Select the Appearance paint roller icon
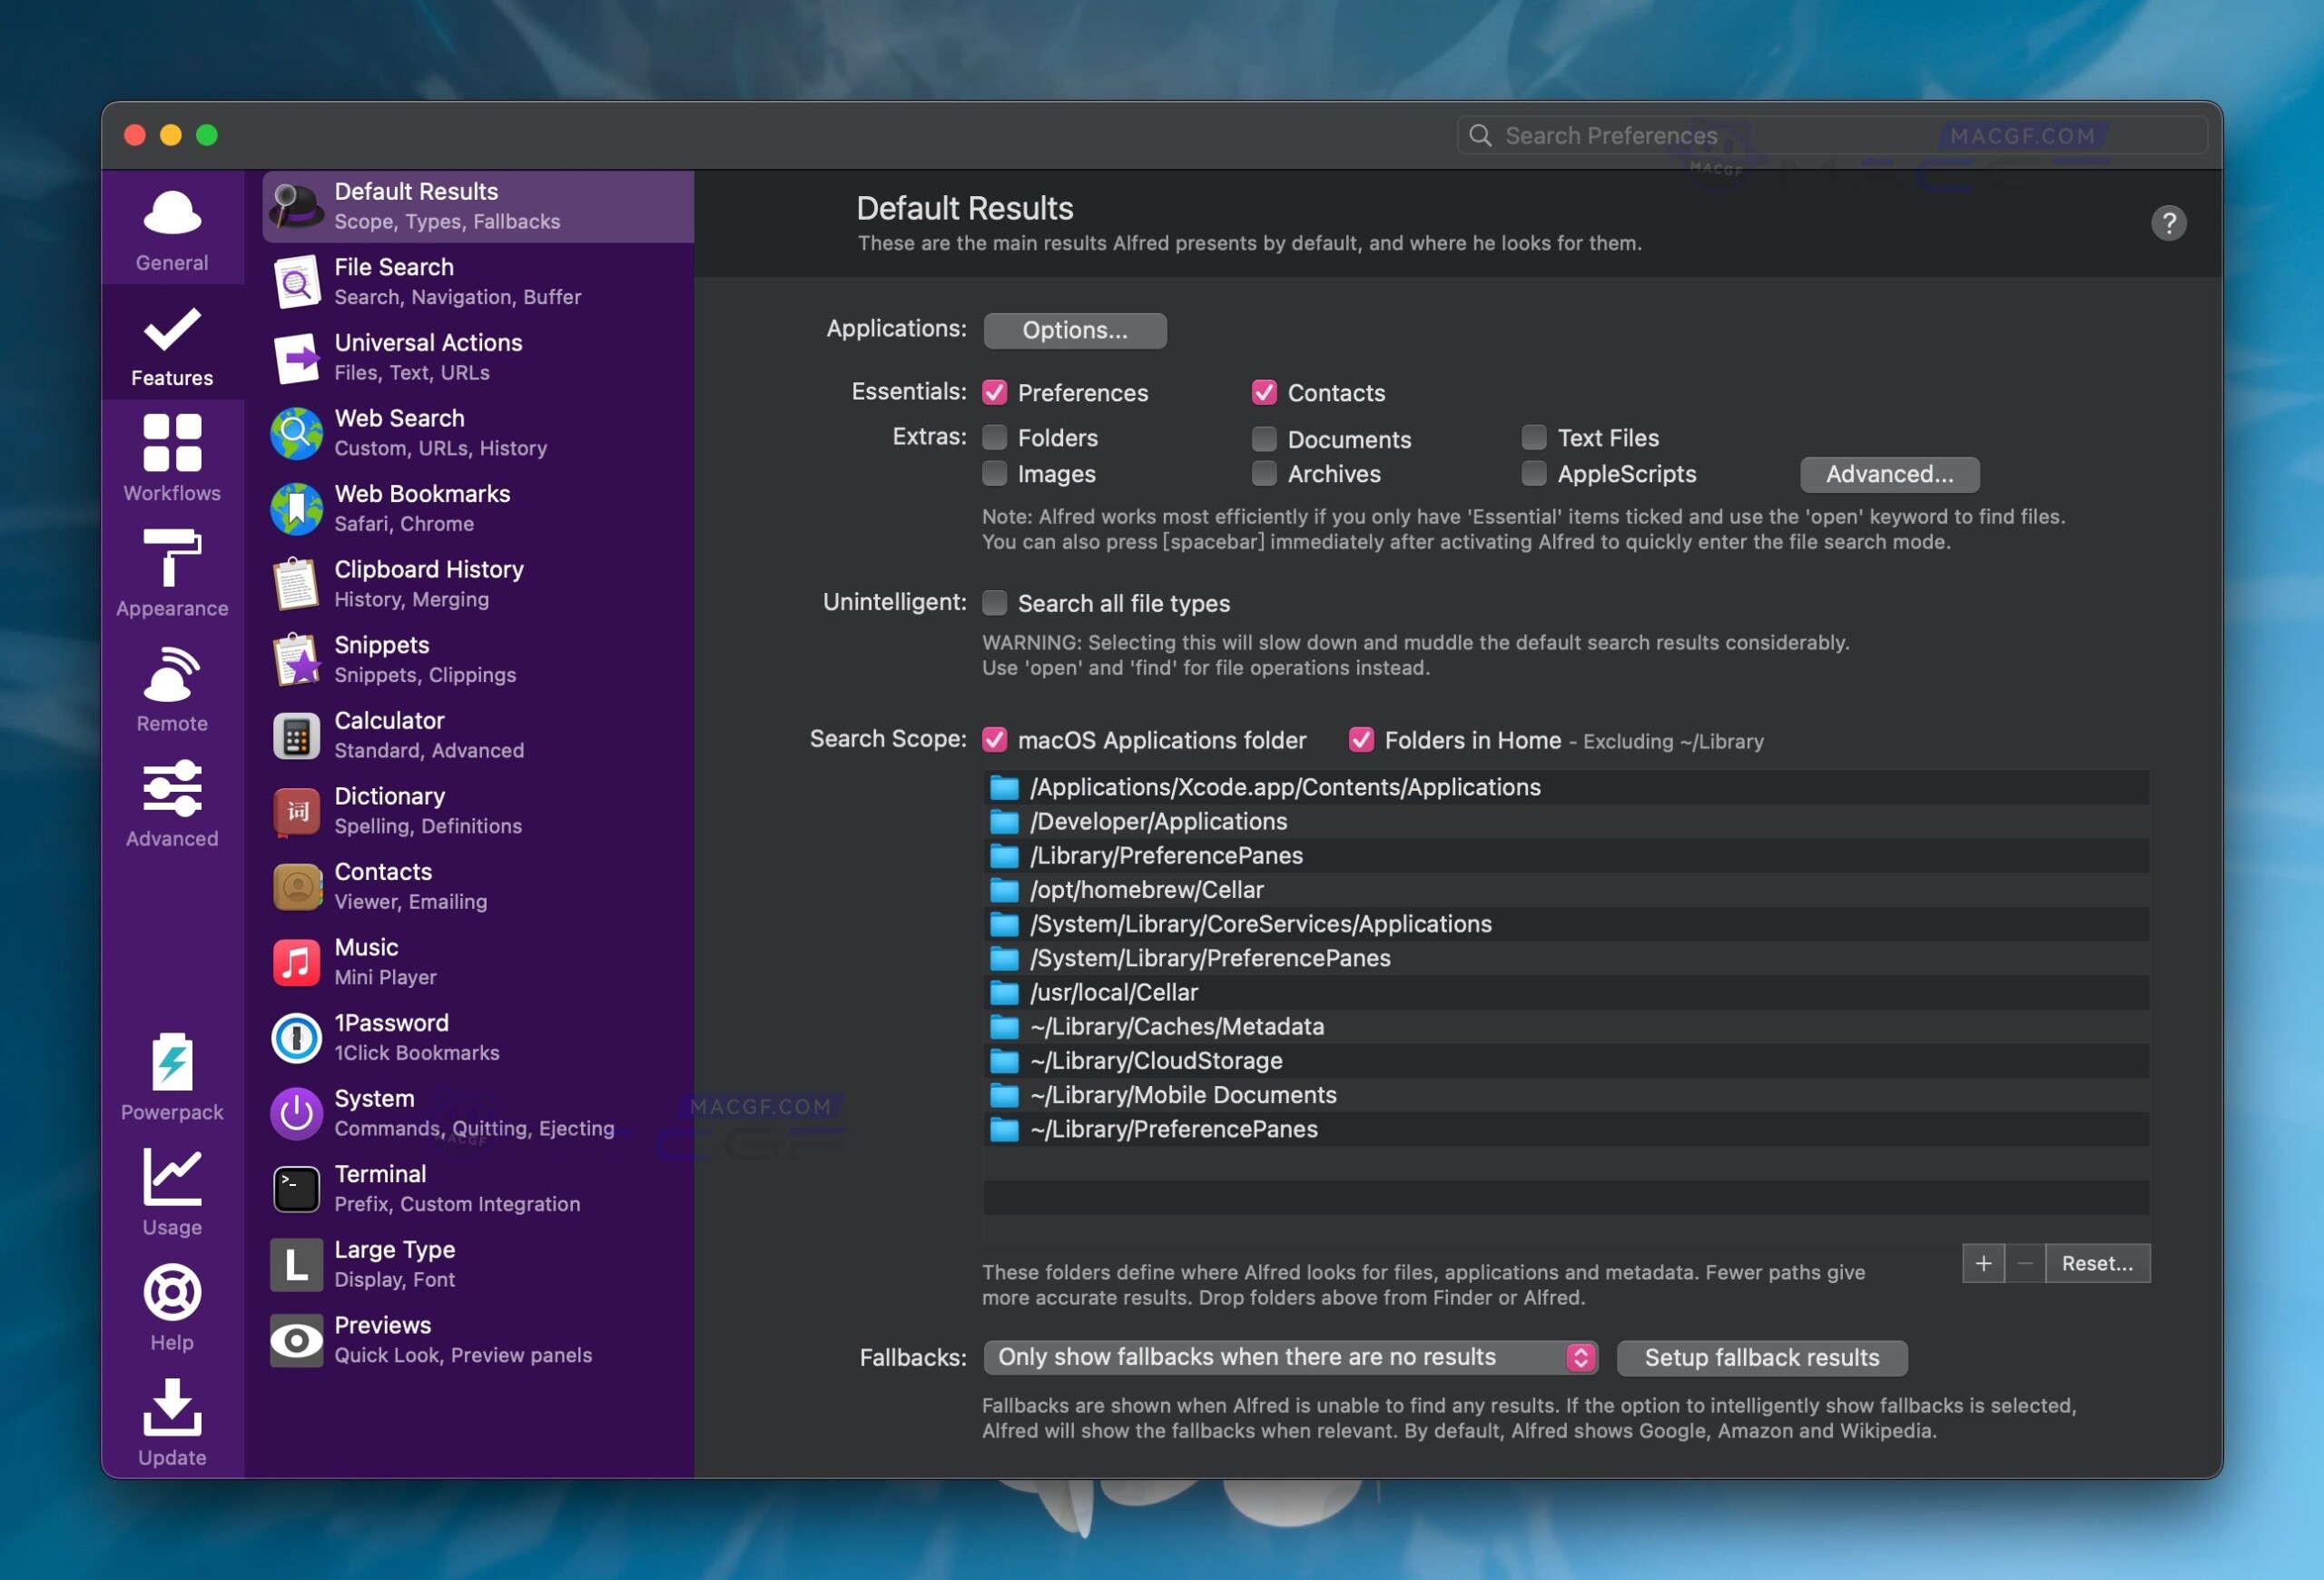This screenshot has width=2324, height=1580. [x=172, y=558]
